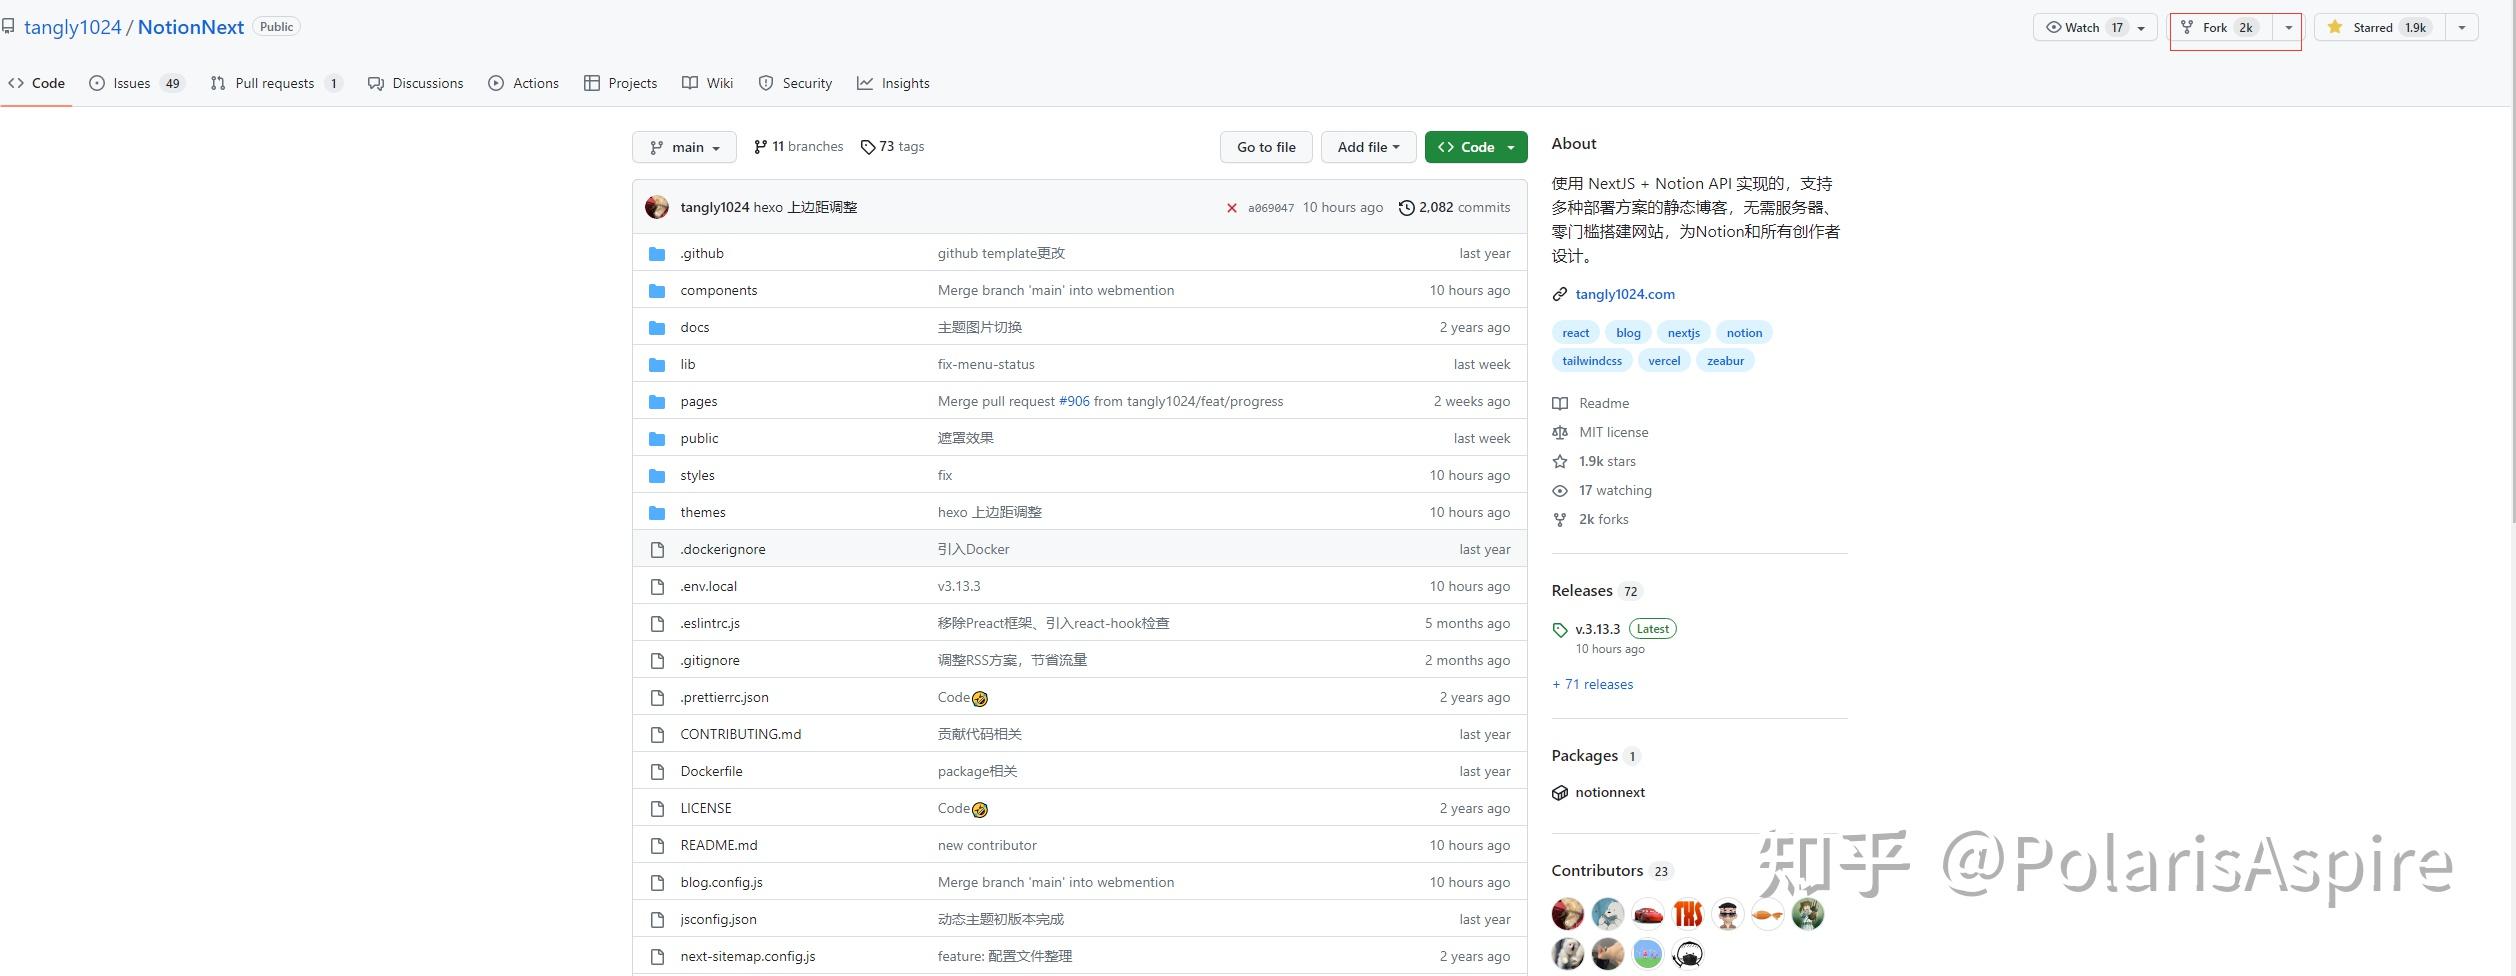This screenshot has width=2516, height=976.
Task: Open the green Code dropdown
Action: tap(1476, 147)
